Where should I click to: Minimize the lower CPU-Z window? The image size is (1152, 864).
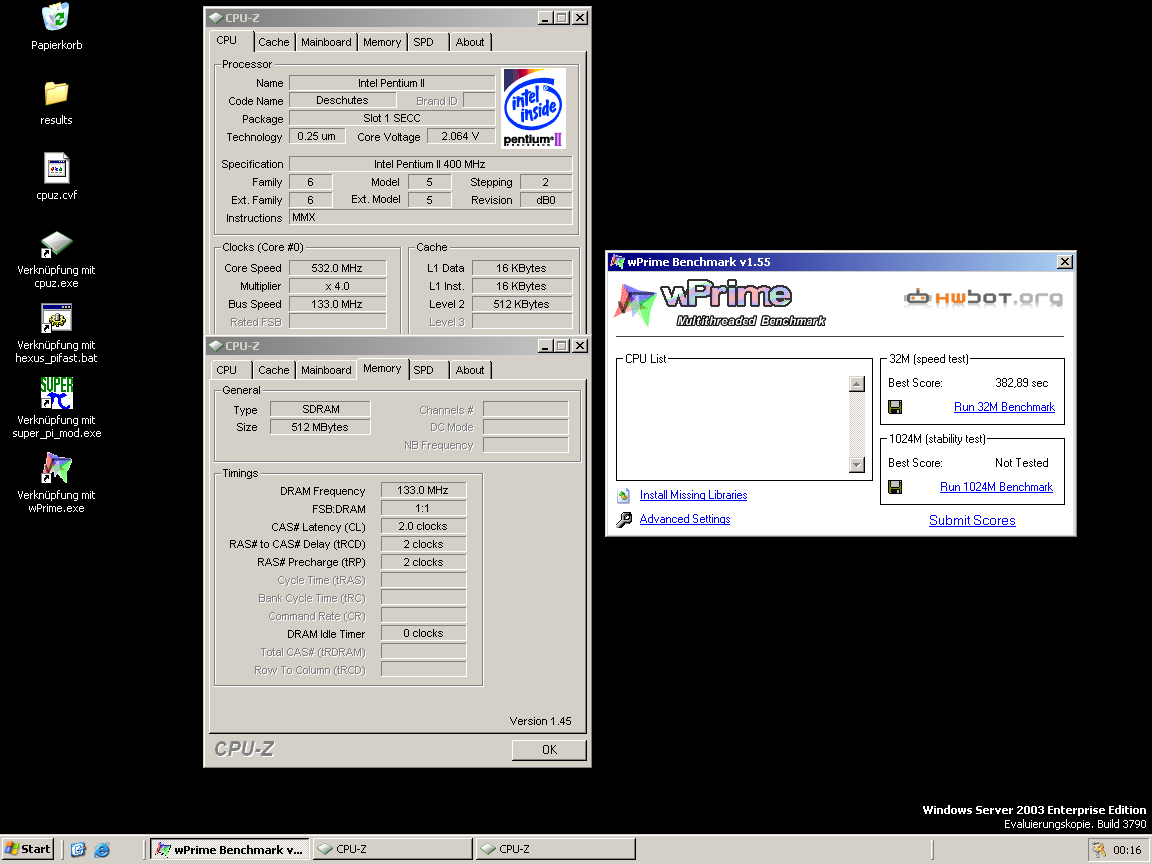tap(545, 345)
